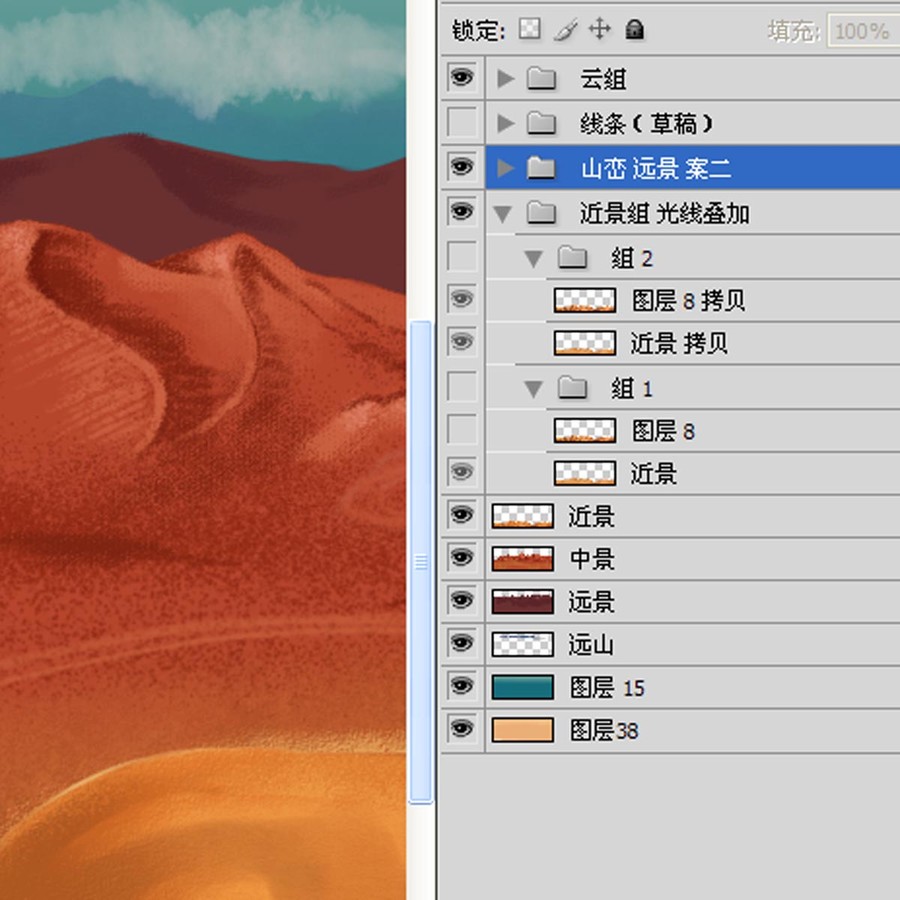Select the 图层 8 thumbnail

585,430
